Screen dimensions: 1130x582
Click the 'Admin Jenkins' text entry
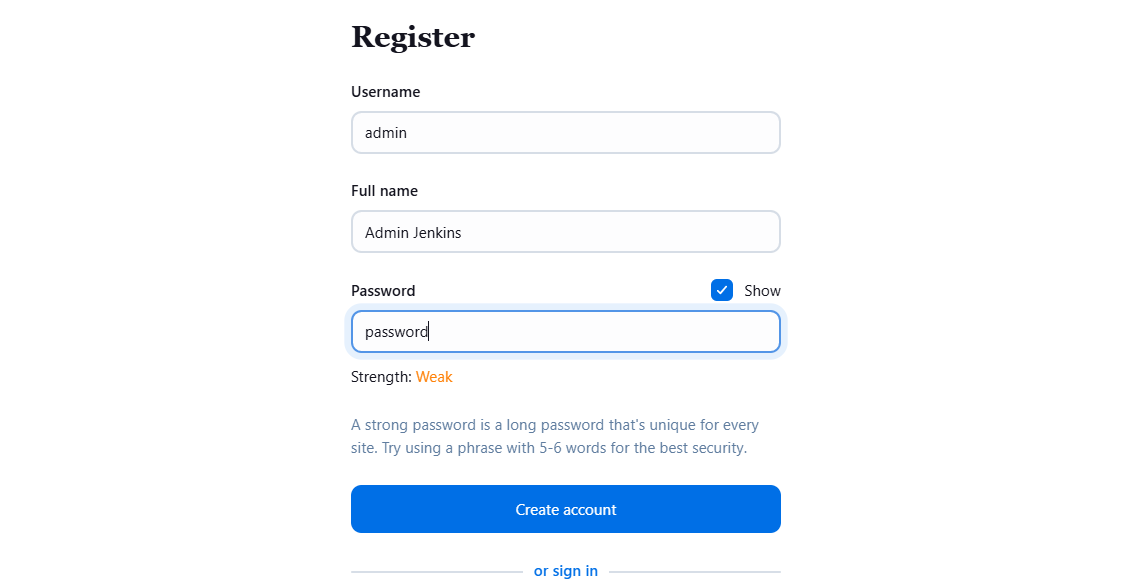(413, 233)
